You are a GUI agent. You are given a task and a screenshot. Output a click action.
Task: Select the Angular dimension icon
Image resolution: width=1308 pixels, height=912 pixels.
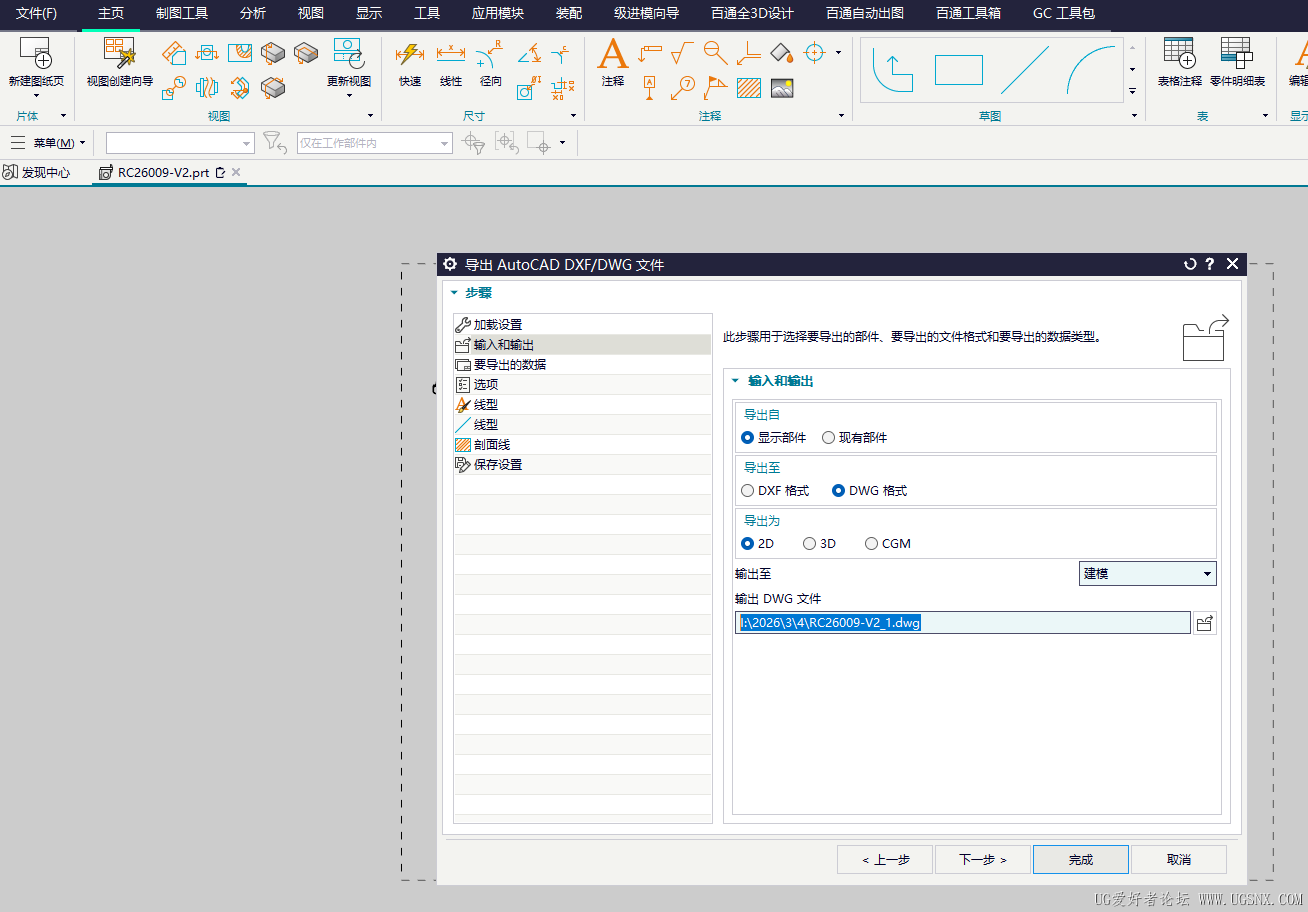(529, 53)
